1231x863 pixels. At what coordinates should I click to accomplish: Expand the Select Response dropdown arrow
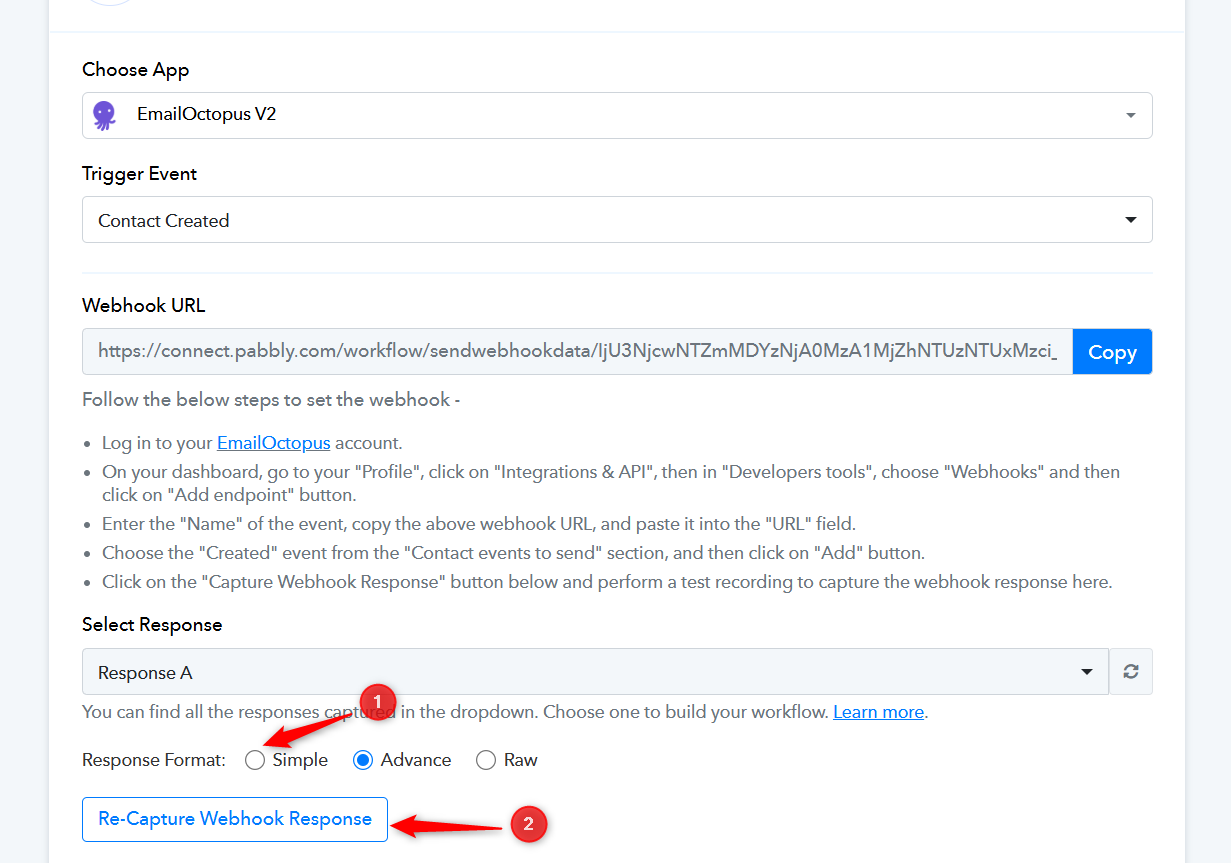point(1086,672)
